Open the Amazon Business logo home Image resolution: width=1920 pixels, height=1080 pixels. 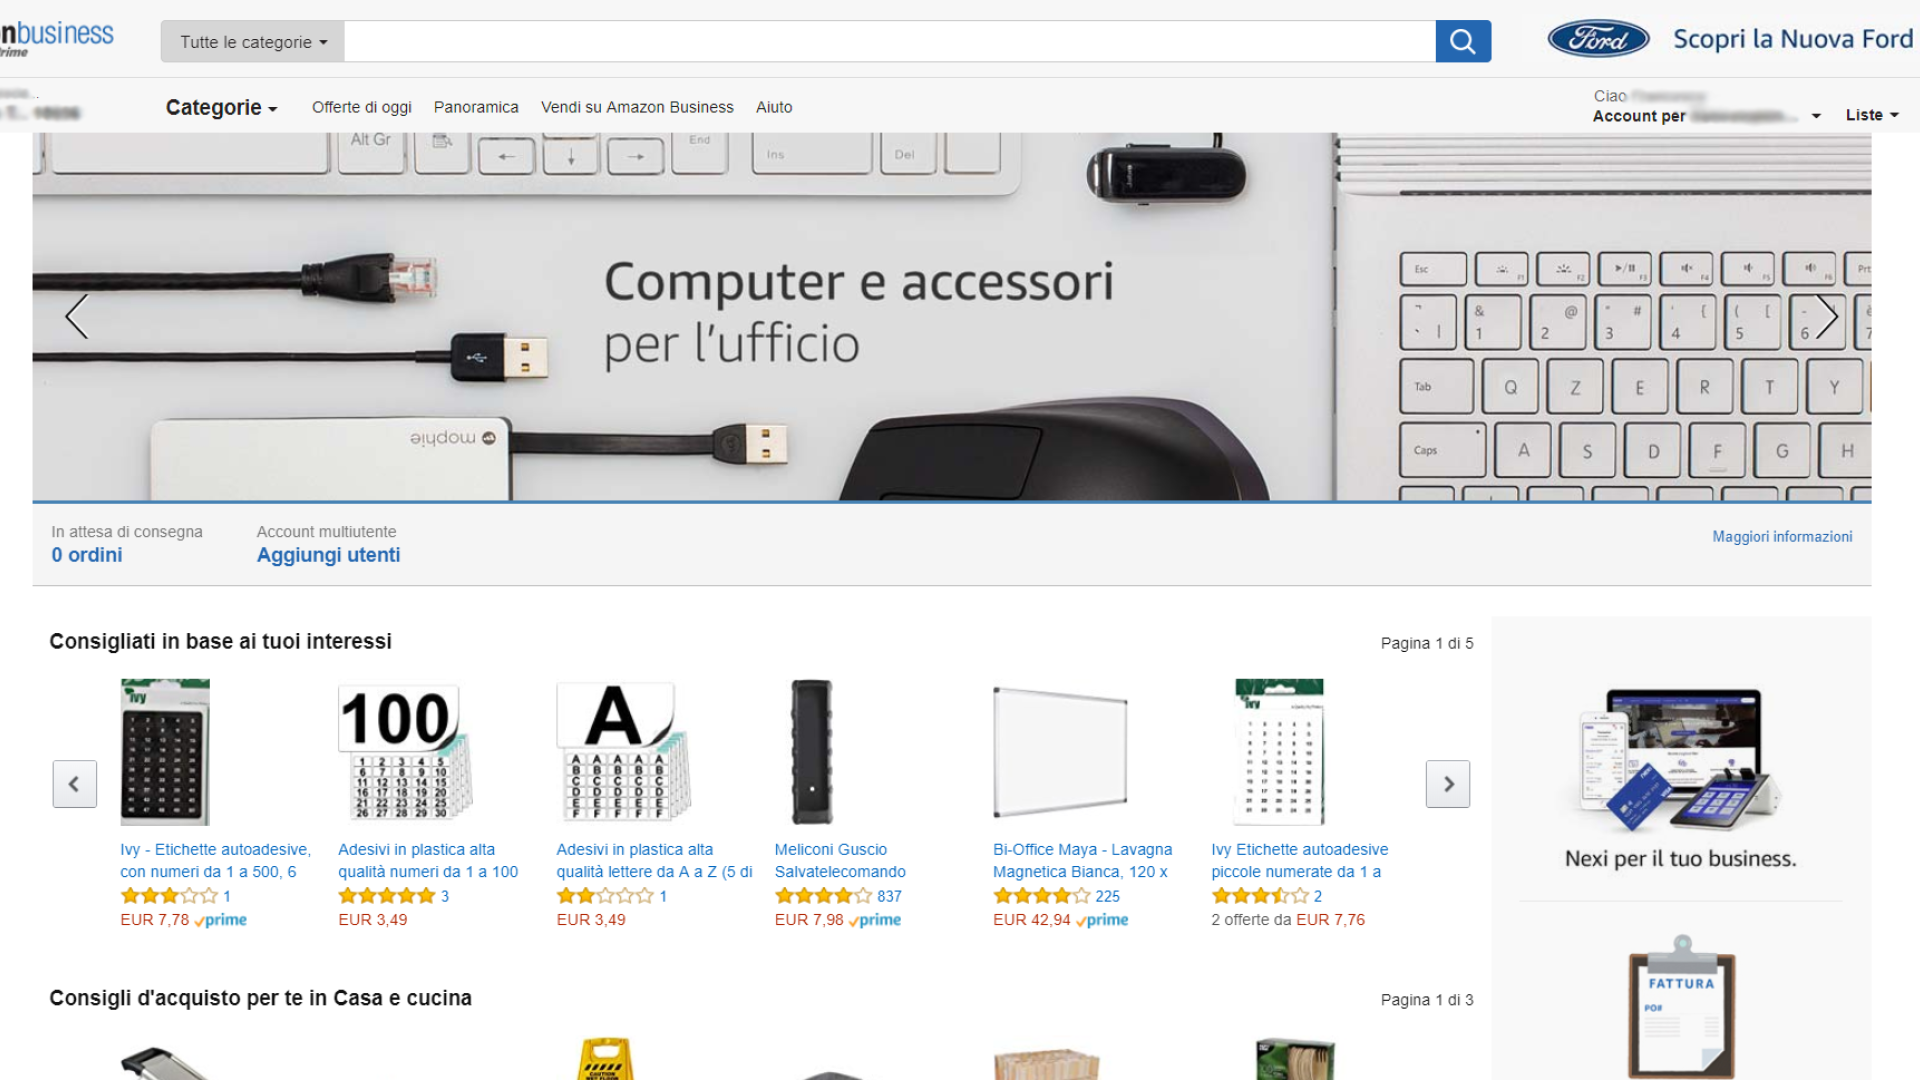pos(57,37)
